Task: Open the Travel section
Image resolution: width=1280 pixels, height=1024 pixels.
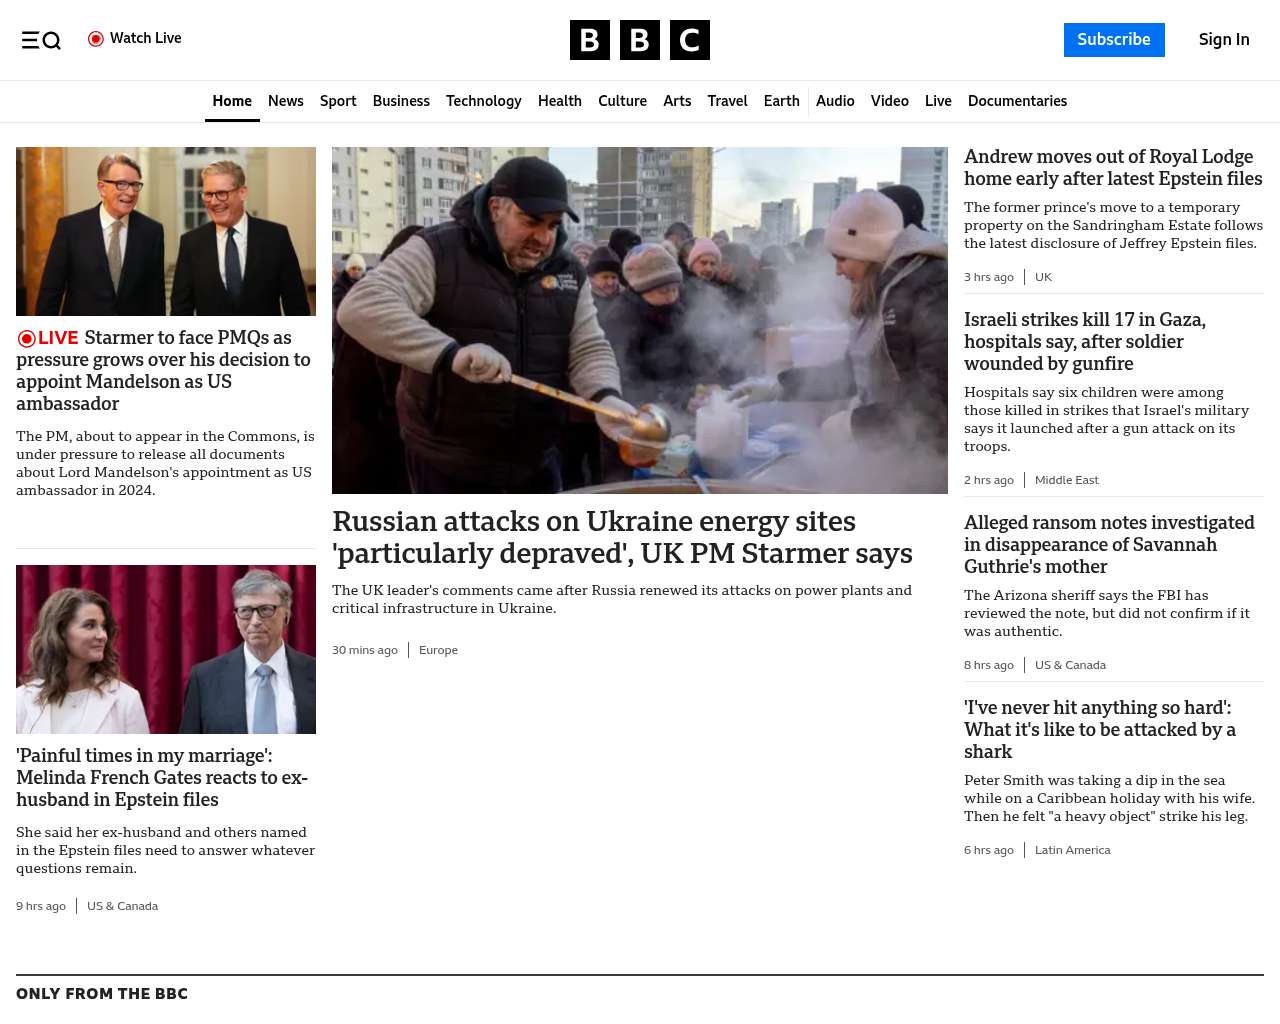Action: click(x=727, y=101)
